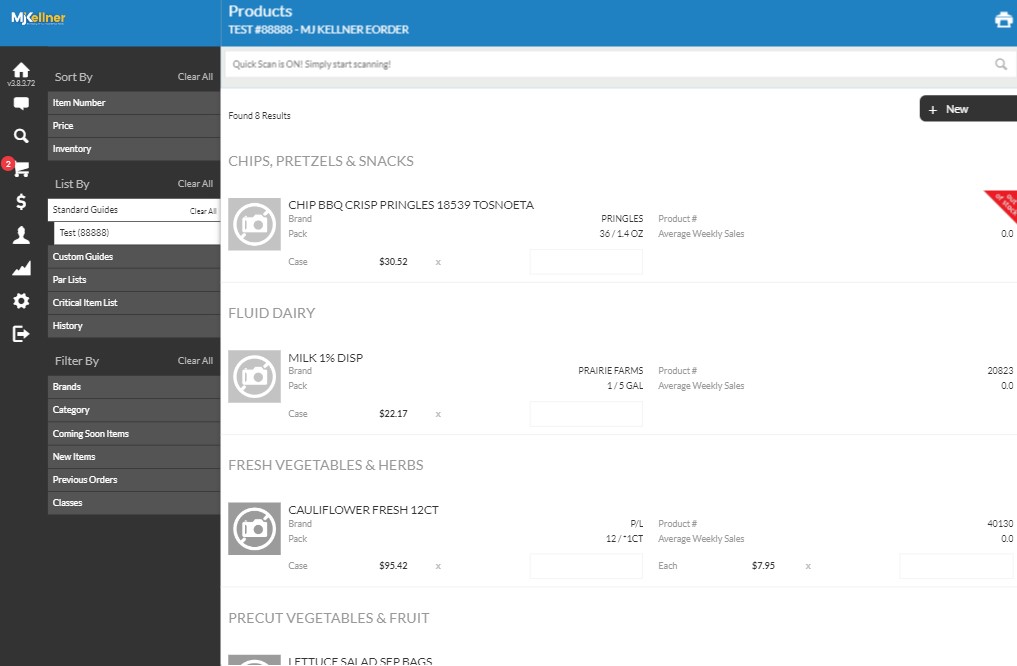Image resolution: width=1017 pixels, height=666 pixels.
Task: Expand the Category filter
Action: click(134, 410)
